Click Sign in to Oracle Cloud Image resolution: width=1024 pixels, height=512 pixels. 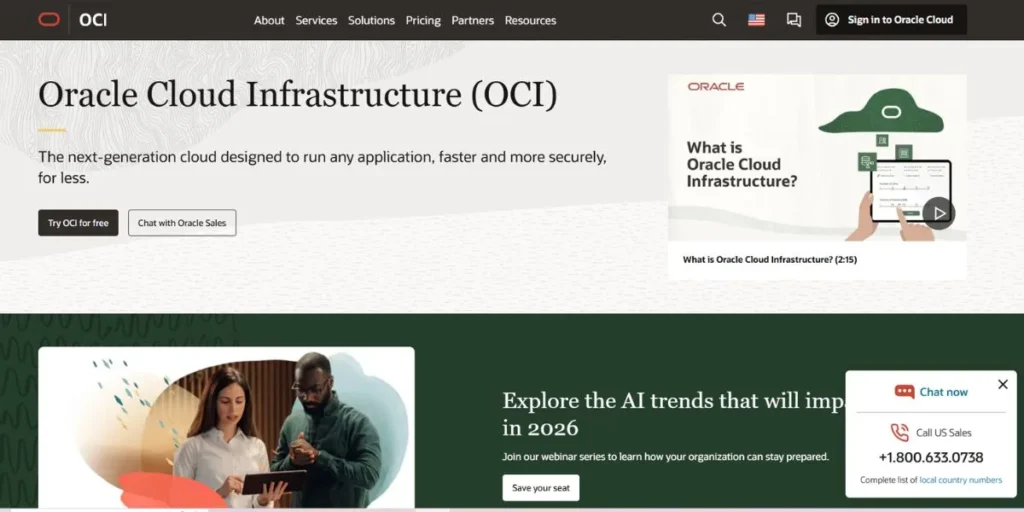pos(891,20)
